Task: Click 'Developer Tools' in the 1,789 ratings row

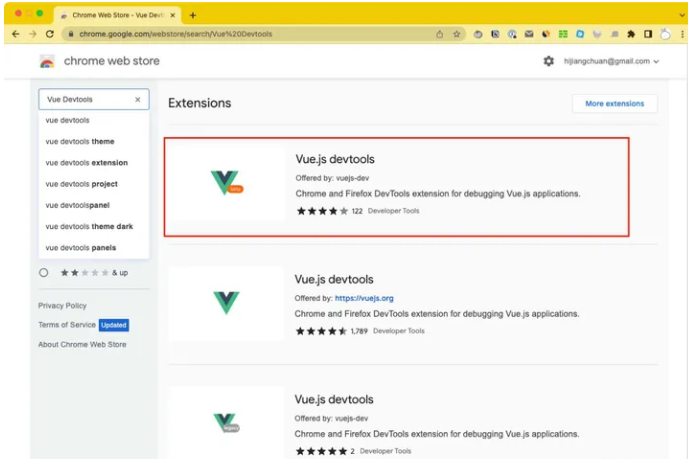Action: coord(399,331)
